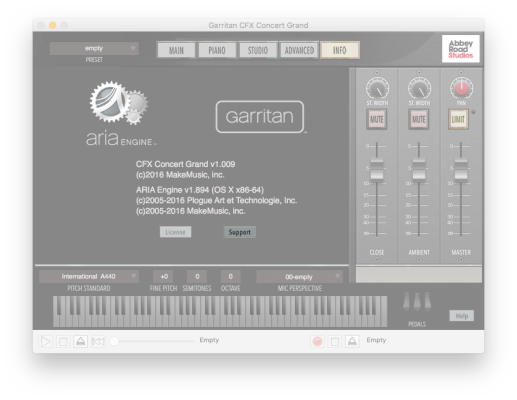The width and height of the screenshot is (517, 400).
Task: Click the text CFX Concert Grand v1.009
Action: tap(185, 164)
